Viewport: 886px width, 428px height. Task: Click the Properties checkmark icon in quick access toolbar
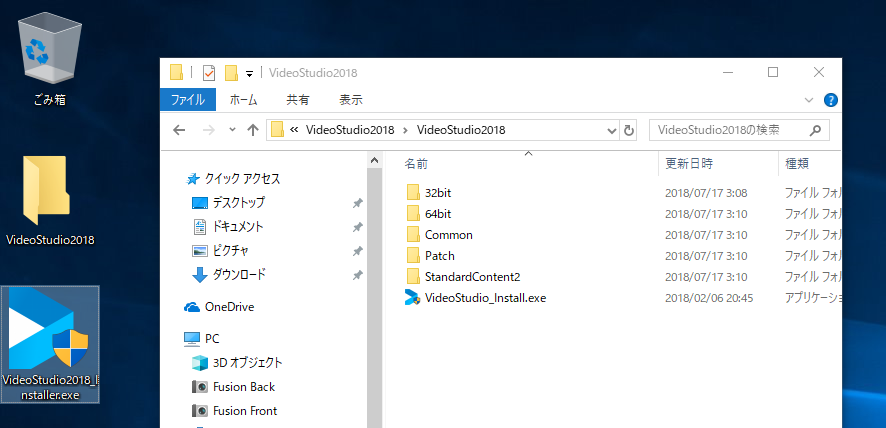[x=209, y=73]
